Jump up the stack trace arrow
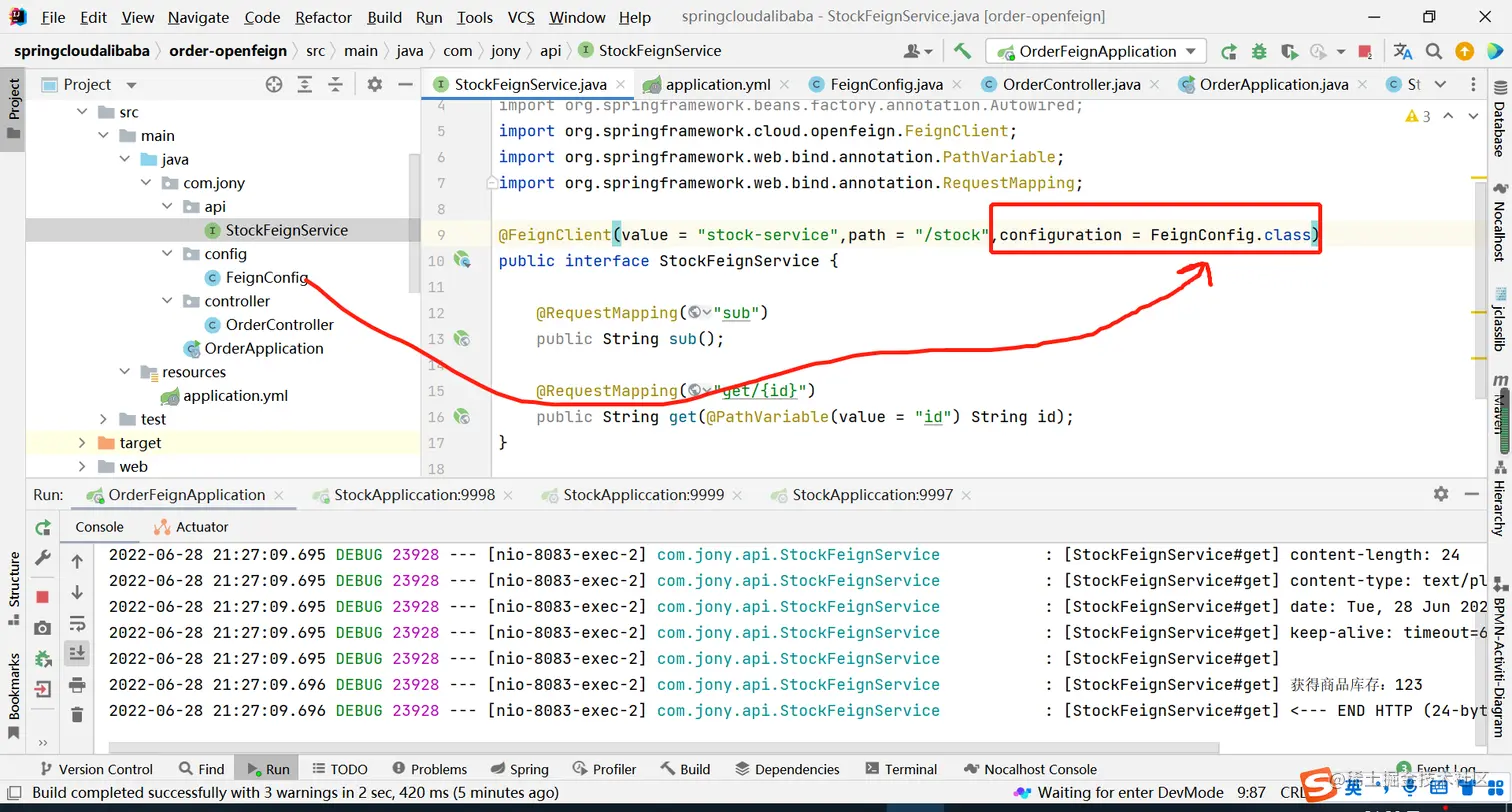 point(77,562)
